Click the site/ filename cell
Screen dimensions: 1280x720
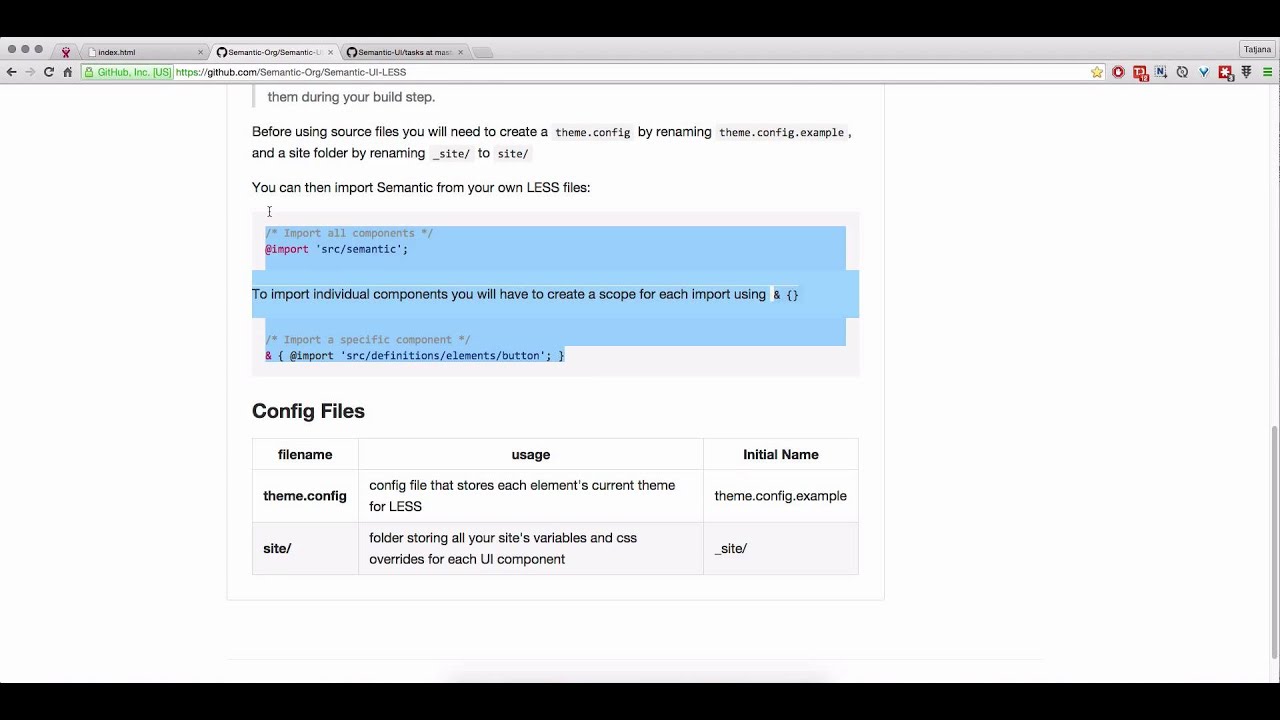tap(305, 548)
